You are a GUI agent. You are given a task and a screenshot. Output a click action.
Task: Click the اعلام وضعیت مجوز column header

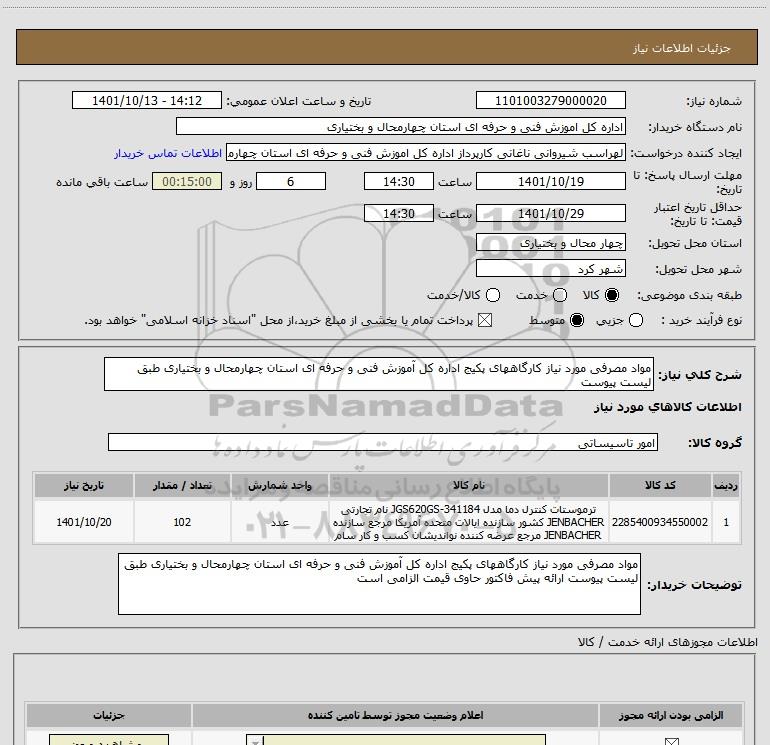[395, 715]
